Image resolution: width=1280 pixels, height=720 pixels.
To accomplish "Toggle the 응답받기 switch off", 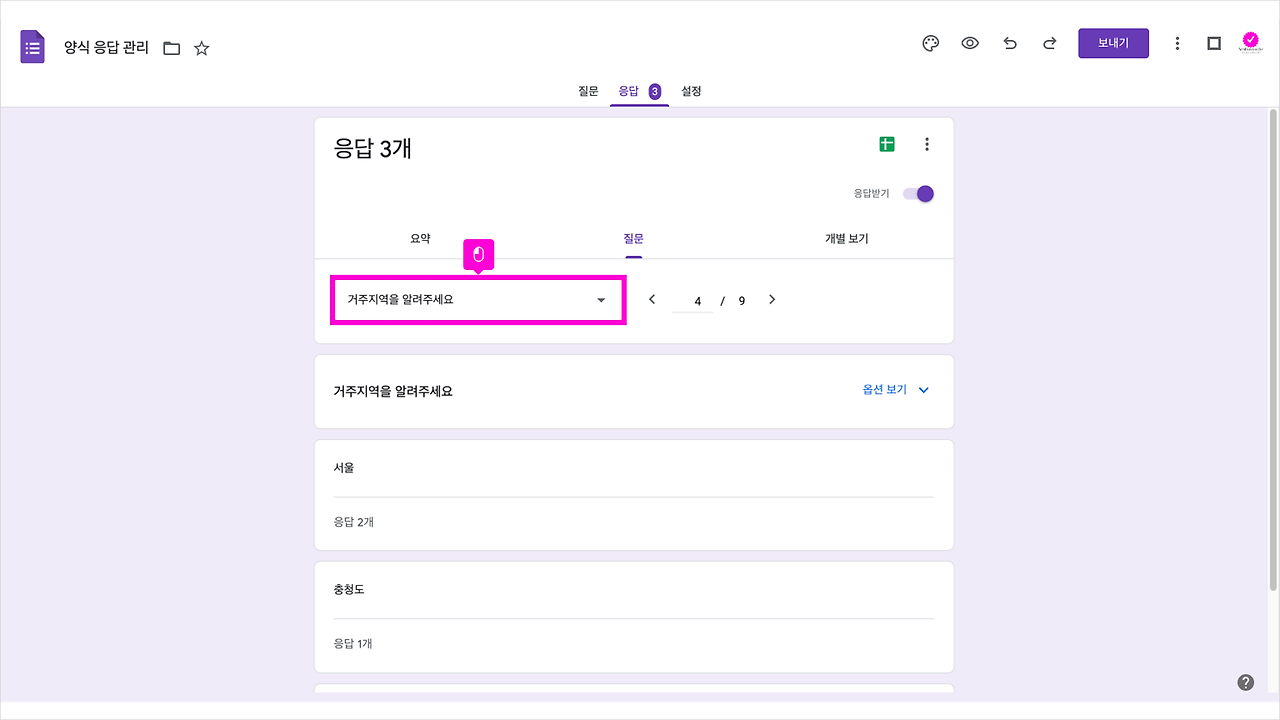I will [918, 193].
